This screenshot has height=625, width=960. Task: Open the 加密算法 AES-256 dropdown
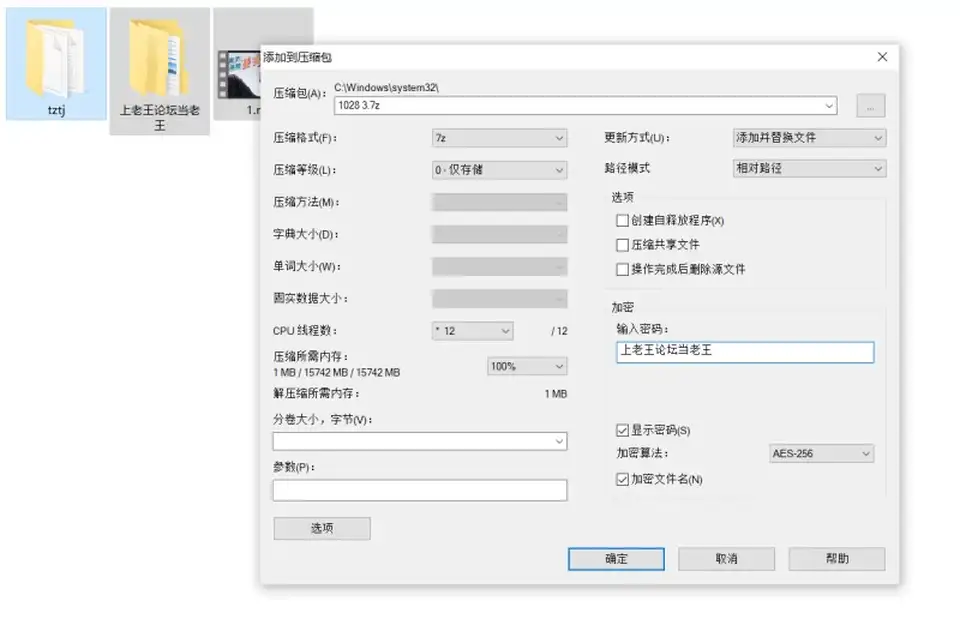coord(821,454)
